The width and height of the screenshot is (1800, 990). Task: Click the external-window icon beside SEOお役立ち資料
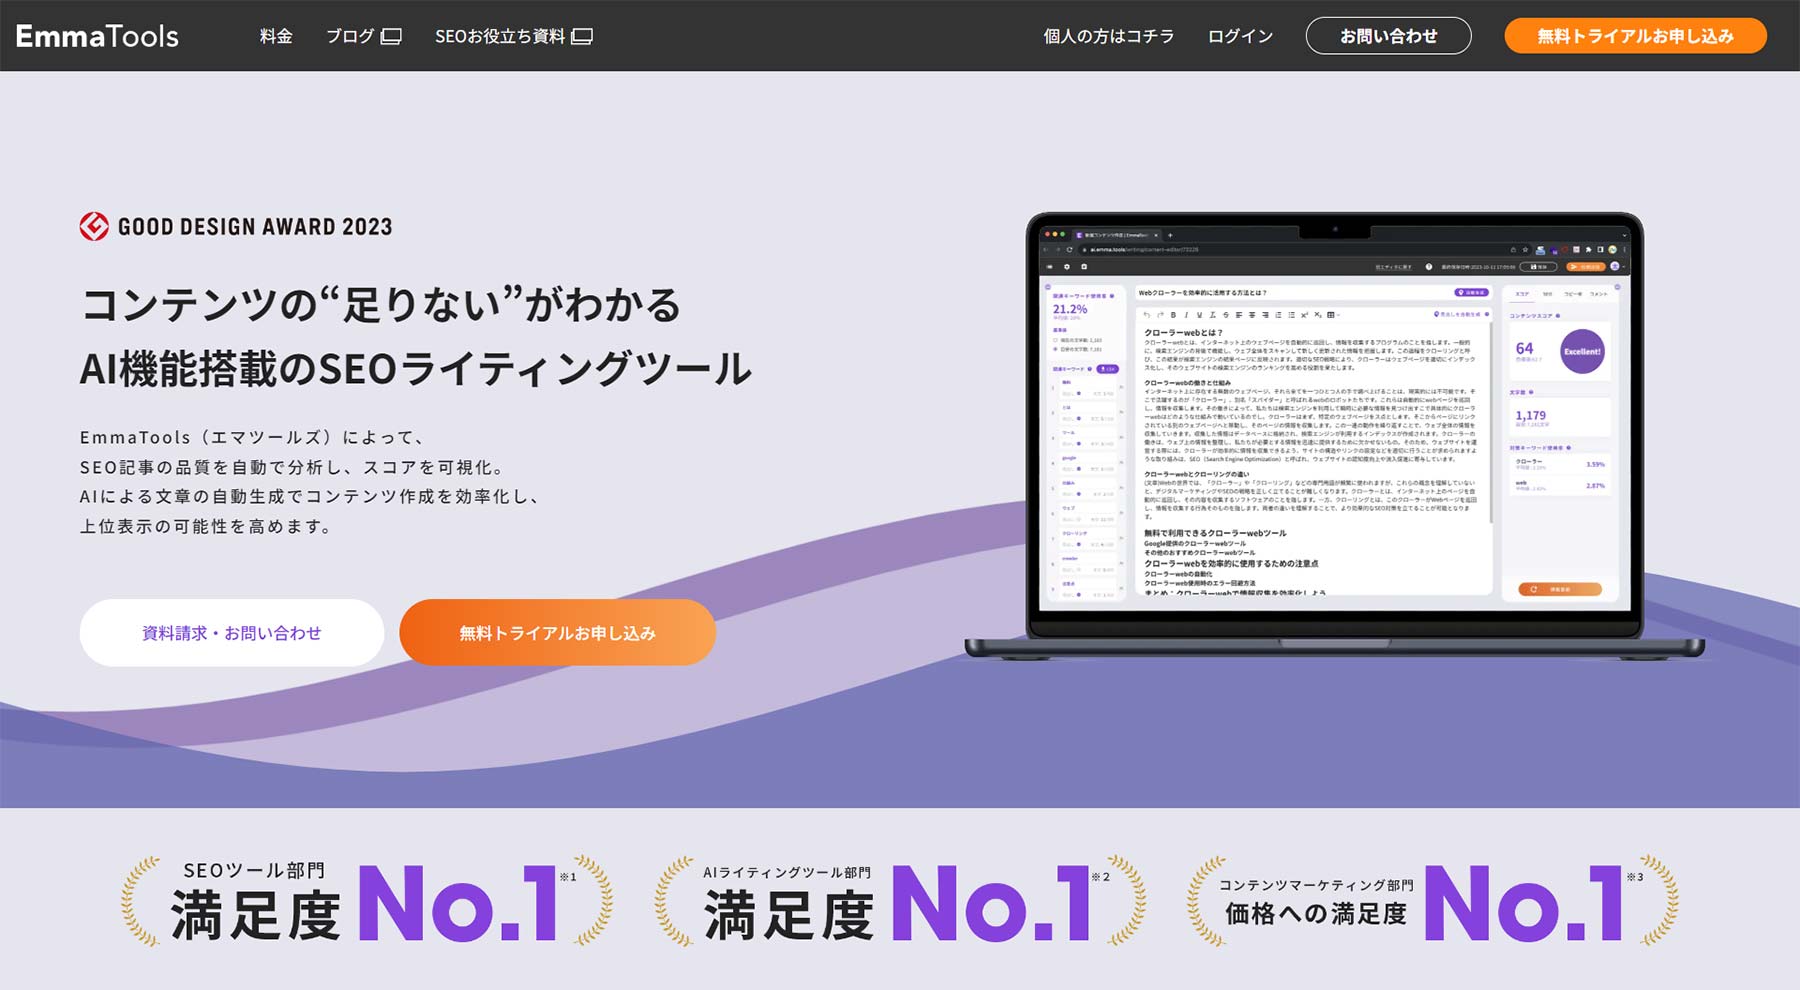coord(582,36)
